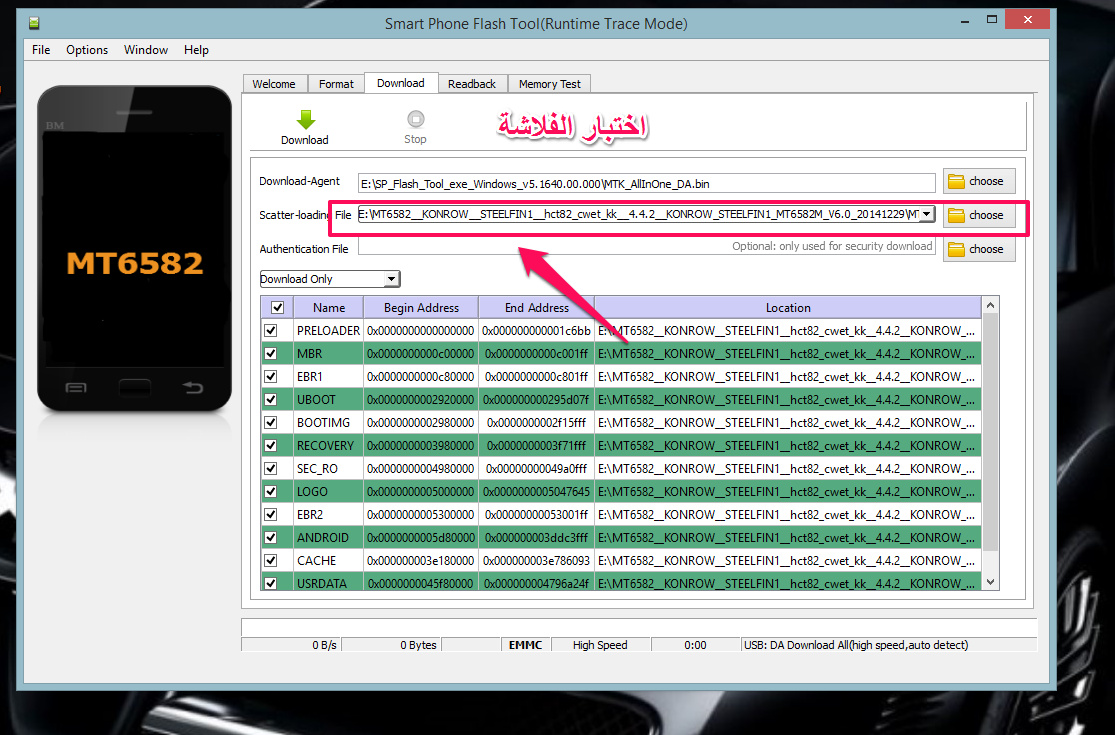
Task: Click the green Download arrow icon
Action: (306, 119)
